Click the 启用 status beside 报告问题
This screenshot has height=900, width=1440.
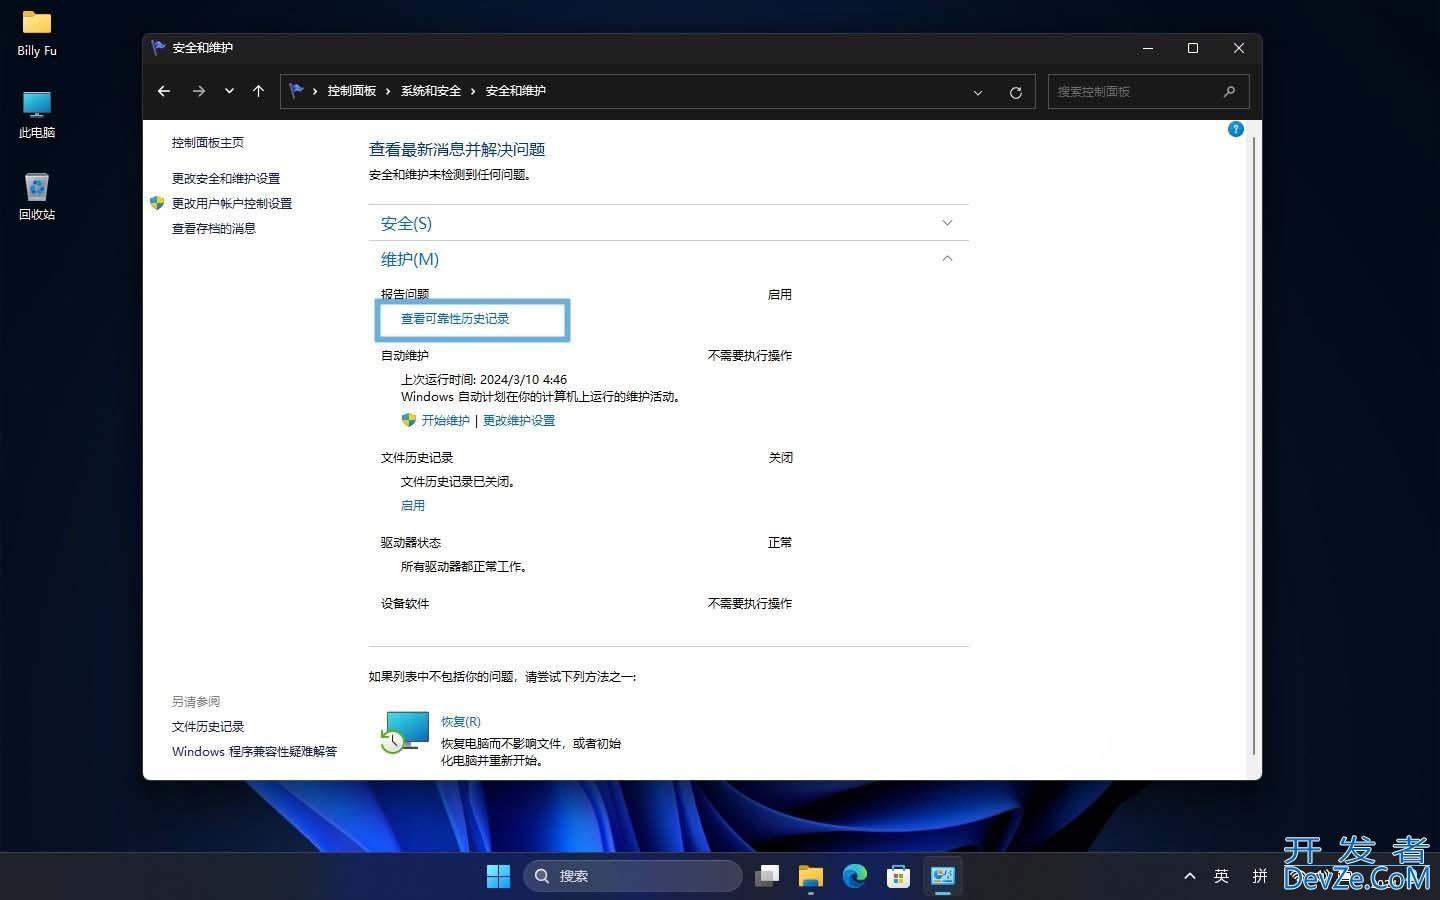tap(780, 295)
